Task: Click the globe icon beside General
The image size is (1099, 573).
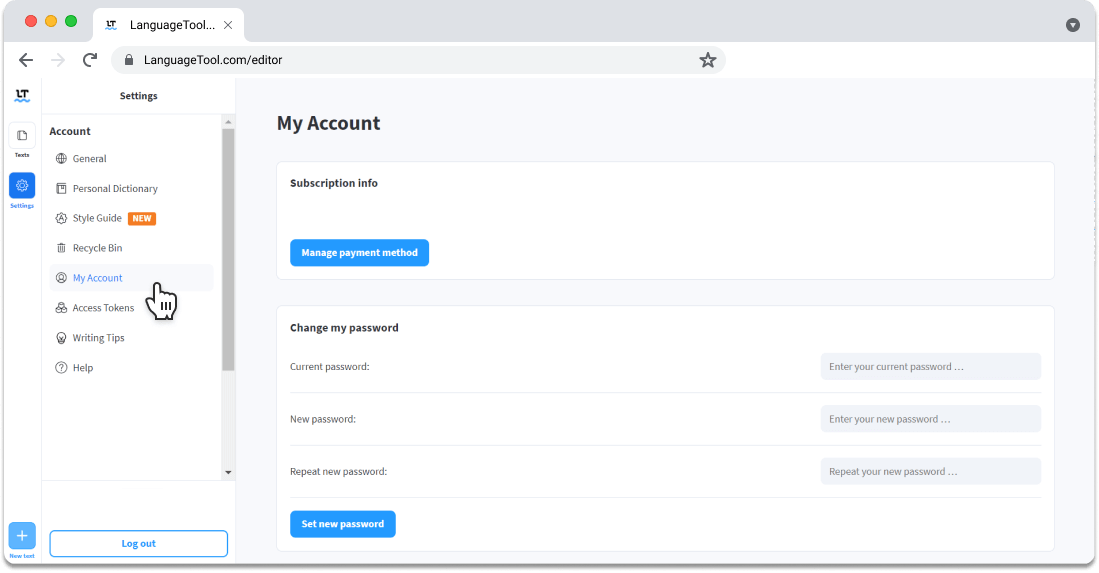Action: tap(62, 159)
